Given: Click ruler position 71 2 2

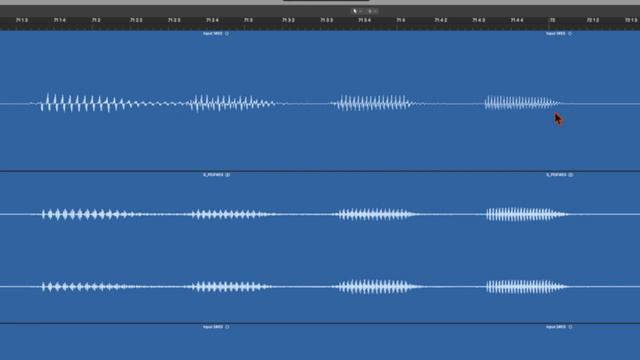Looking at the screenshot, I should point(136,20).
